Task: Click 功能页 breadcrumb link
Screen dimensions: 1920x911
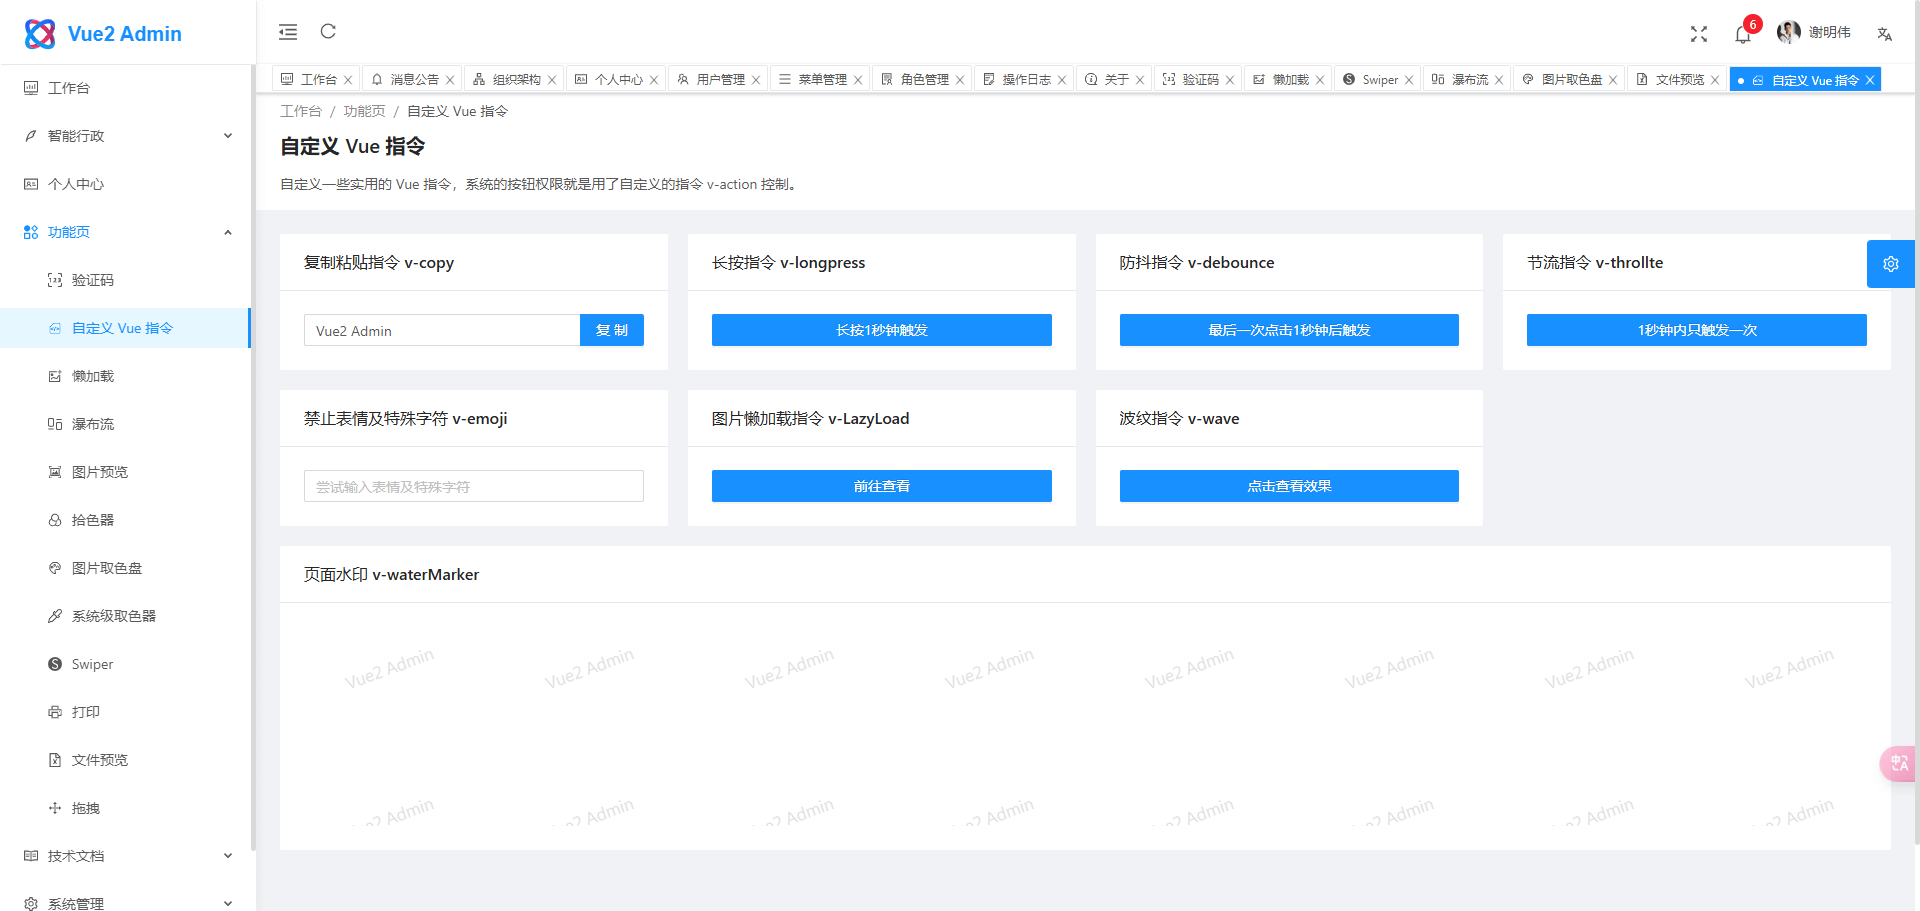Action: (x=364, y=111)
